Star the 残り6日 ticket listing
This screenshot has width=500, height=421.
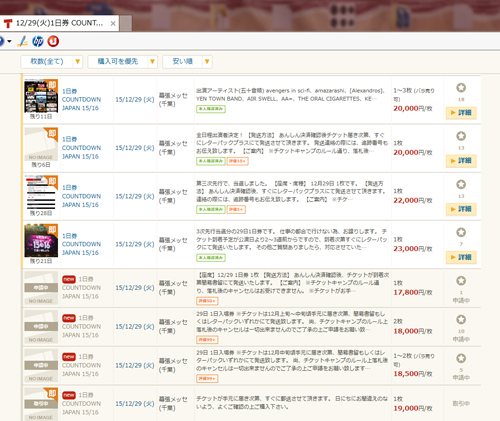[x=461, y=136]
